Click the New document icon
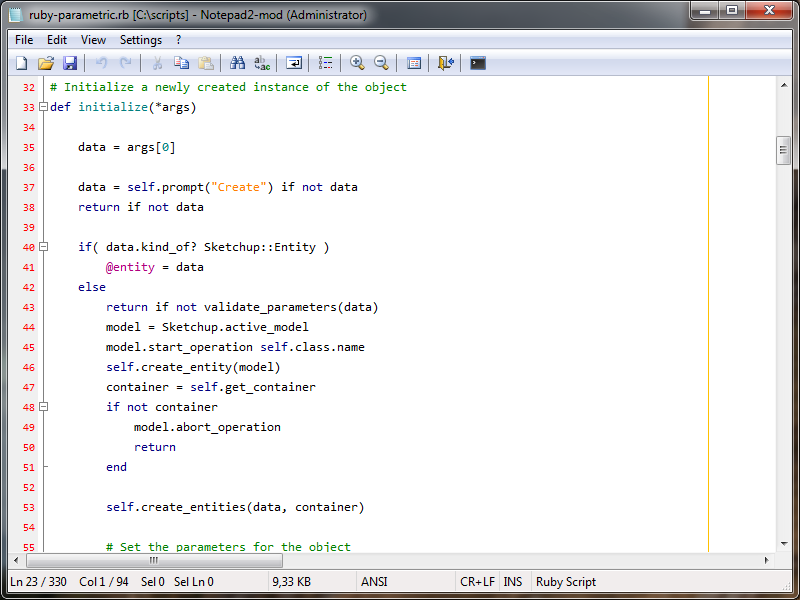Screen dimensions: 800x600 [21, 63]
